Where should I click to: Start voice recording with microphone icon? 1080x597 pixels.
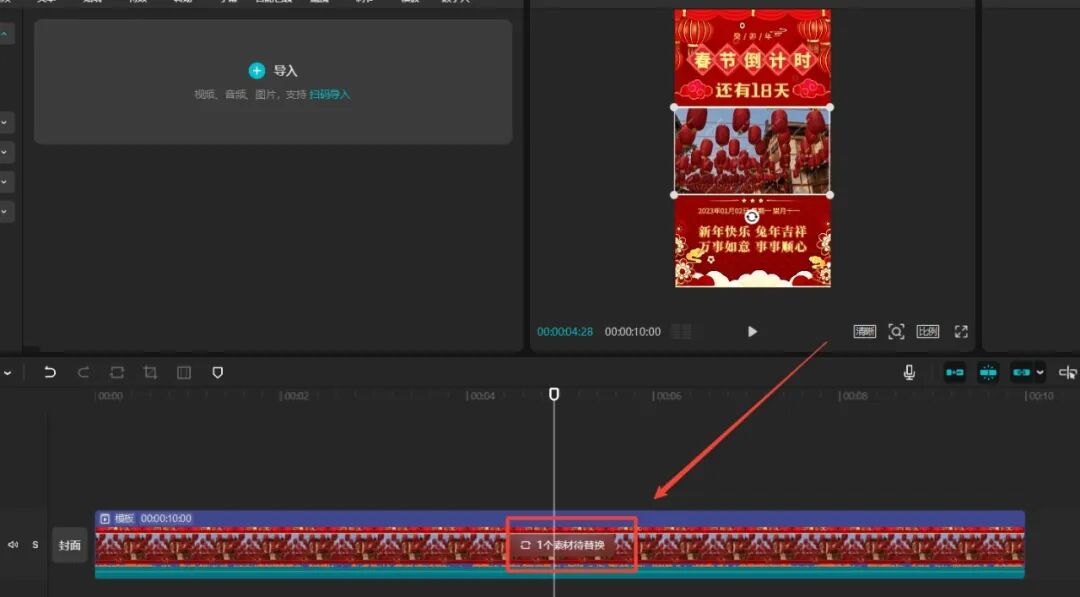click(909, 372)
